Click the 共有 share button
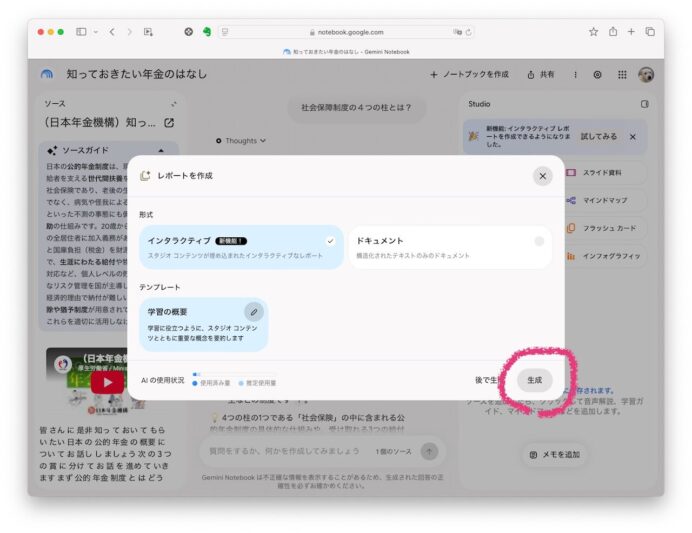Image resolution: width=692 pixels, height=533 pixels. 541,75
